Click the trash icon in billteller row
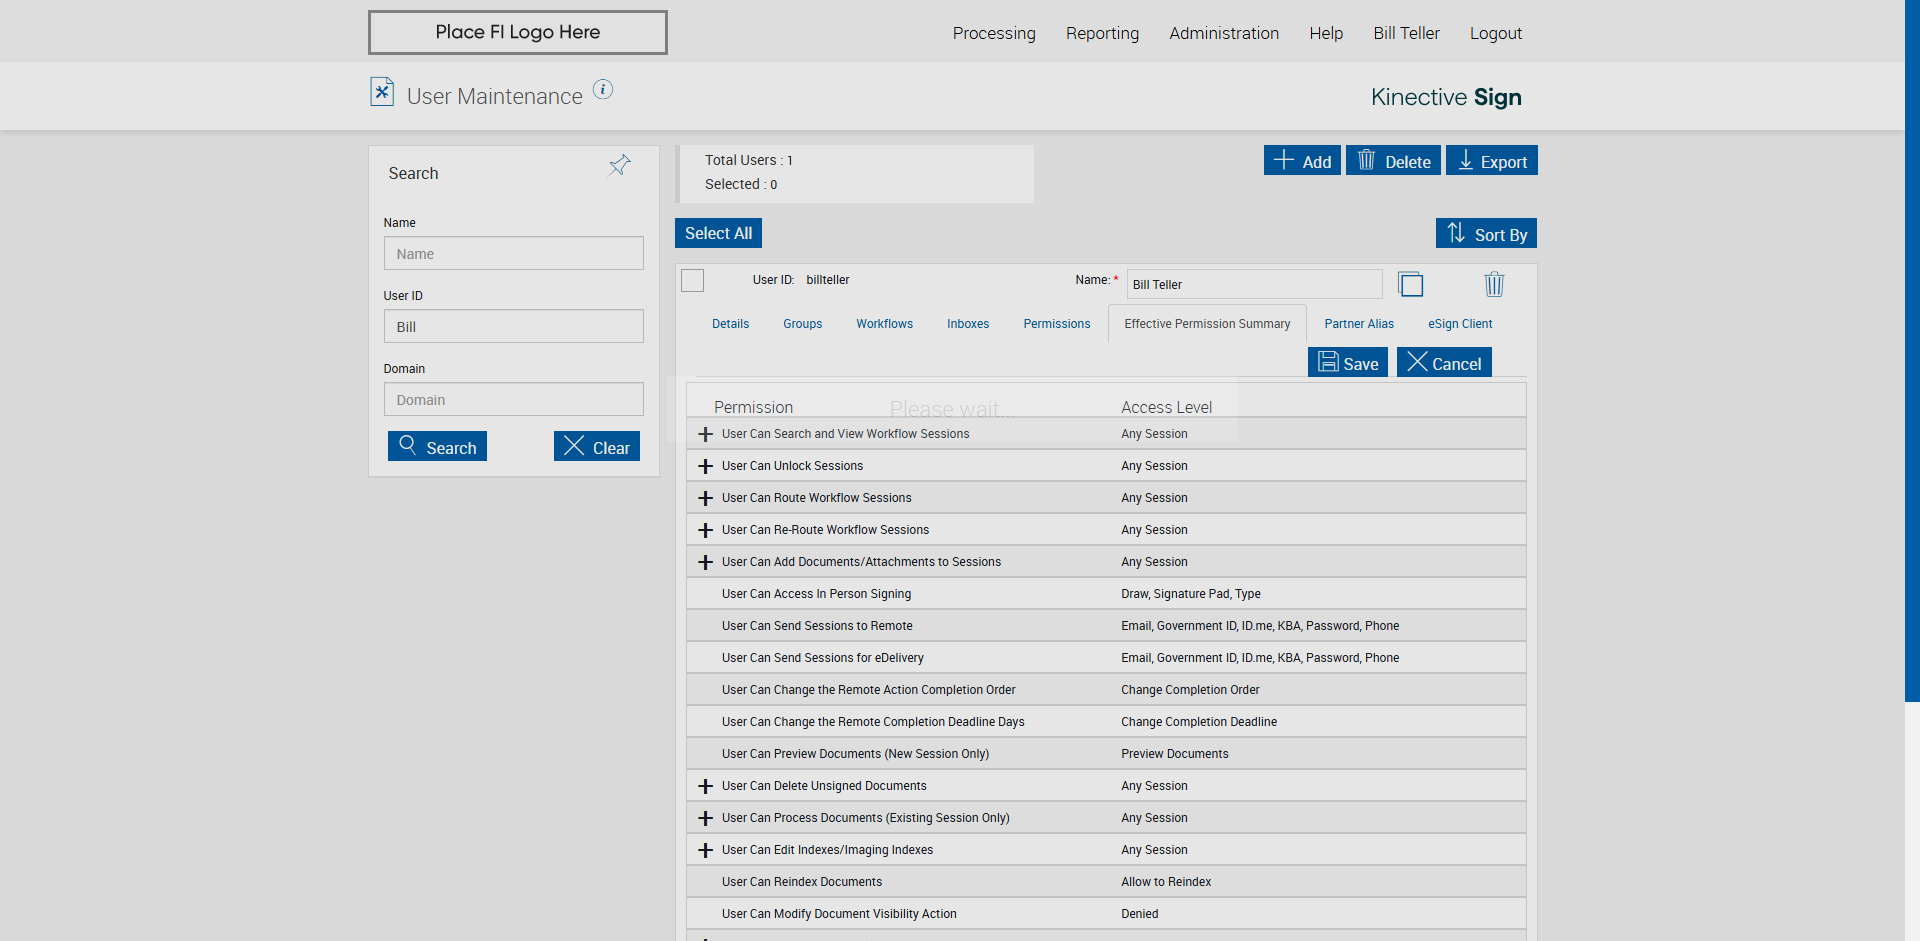1920x941 pixels. (x=1494, y=284)
